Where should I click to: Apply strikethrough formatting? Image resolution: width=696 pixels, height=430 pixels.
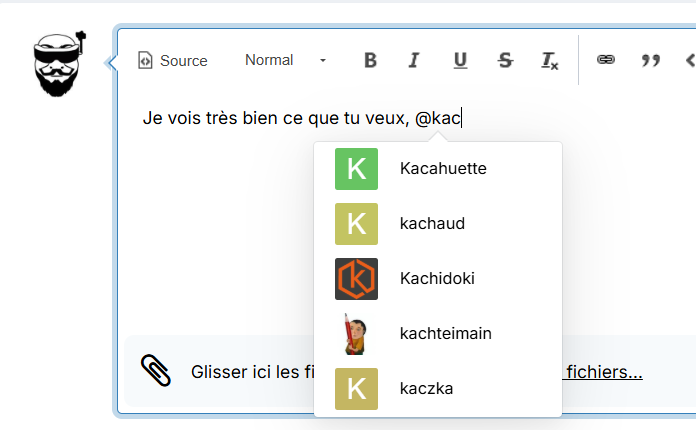click(x=505, y=61)
